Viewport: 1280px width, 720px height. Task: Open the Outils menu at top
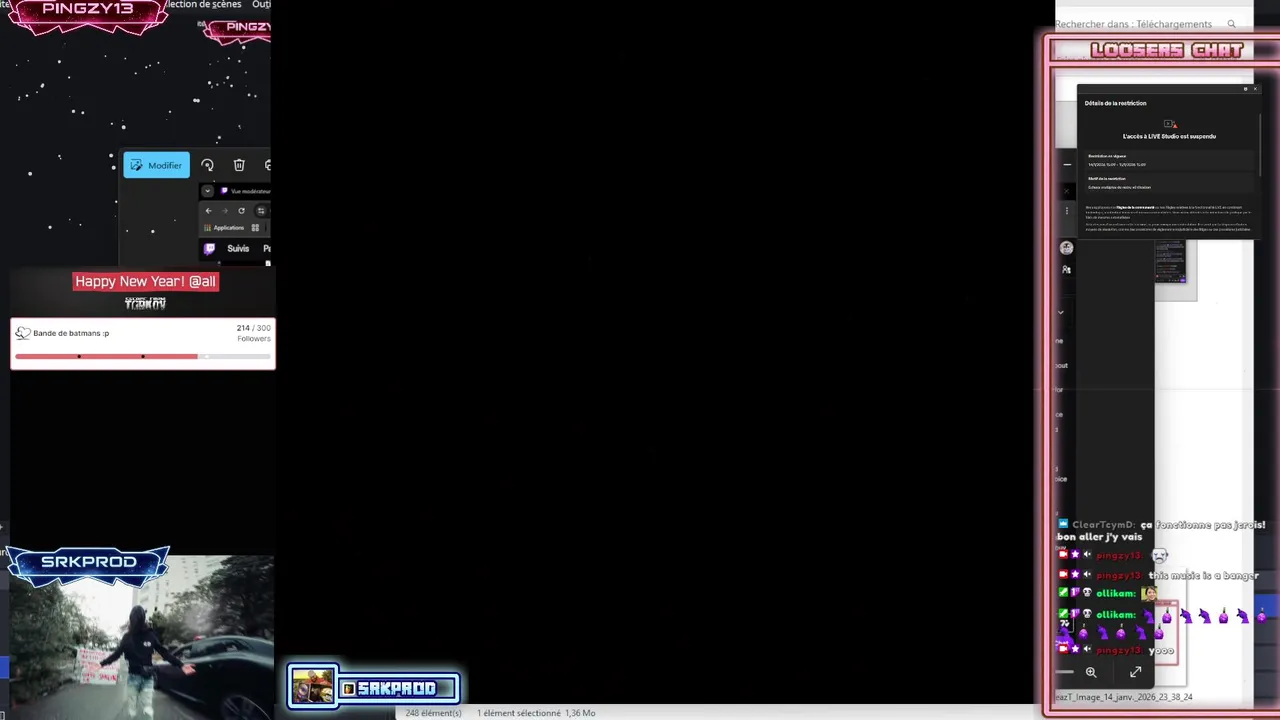tap(261, 5)
